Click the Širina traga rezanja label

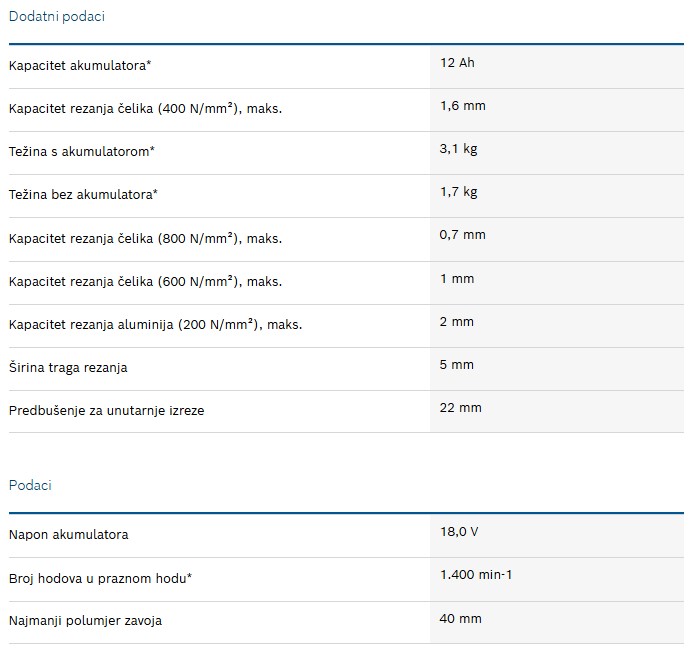[x=68, y=368]
